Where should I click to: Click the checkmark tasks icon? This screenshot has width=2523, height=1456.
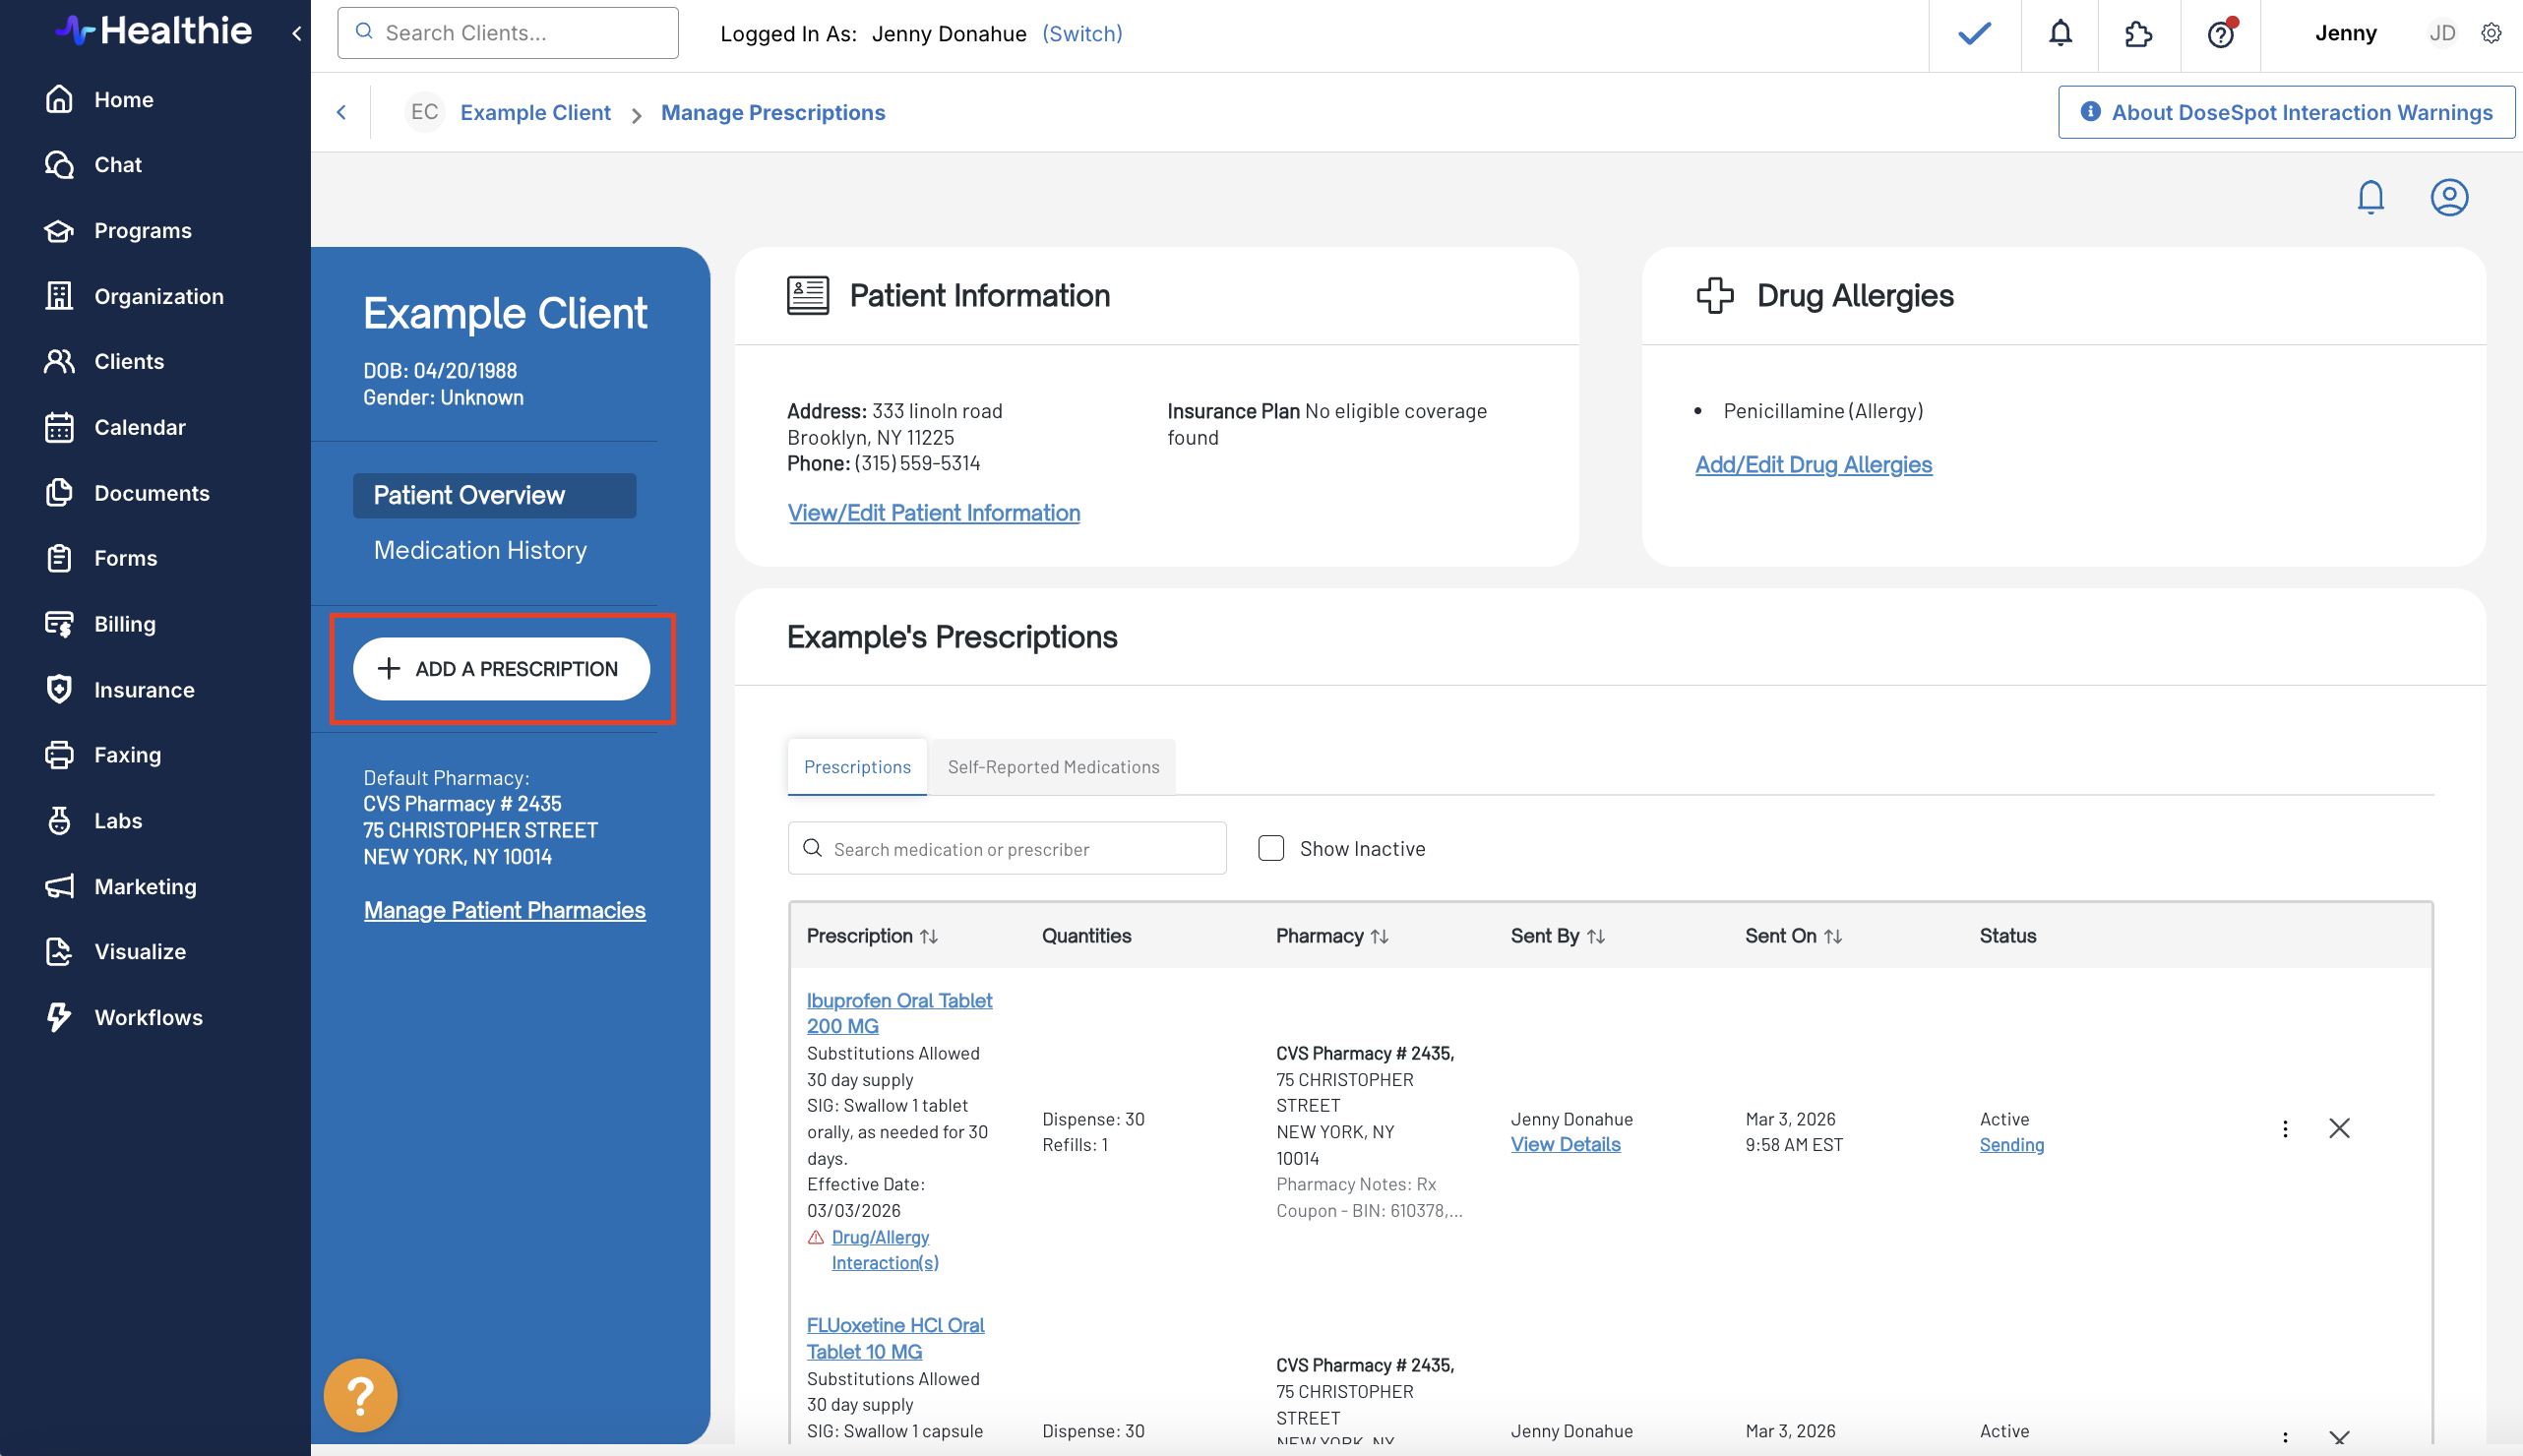pyautogui.click(x=1974, y=34)
